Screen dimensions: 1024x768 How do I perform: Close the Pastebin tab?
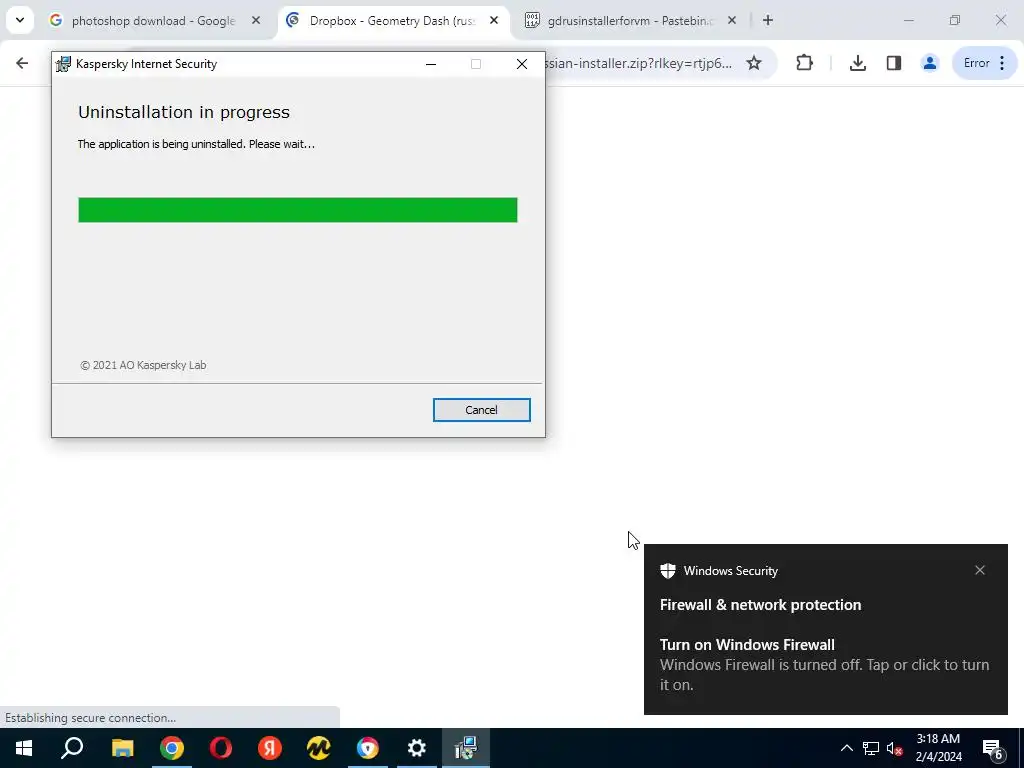pyautogui.click(x=731, y=21)
